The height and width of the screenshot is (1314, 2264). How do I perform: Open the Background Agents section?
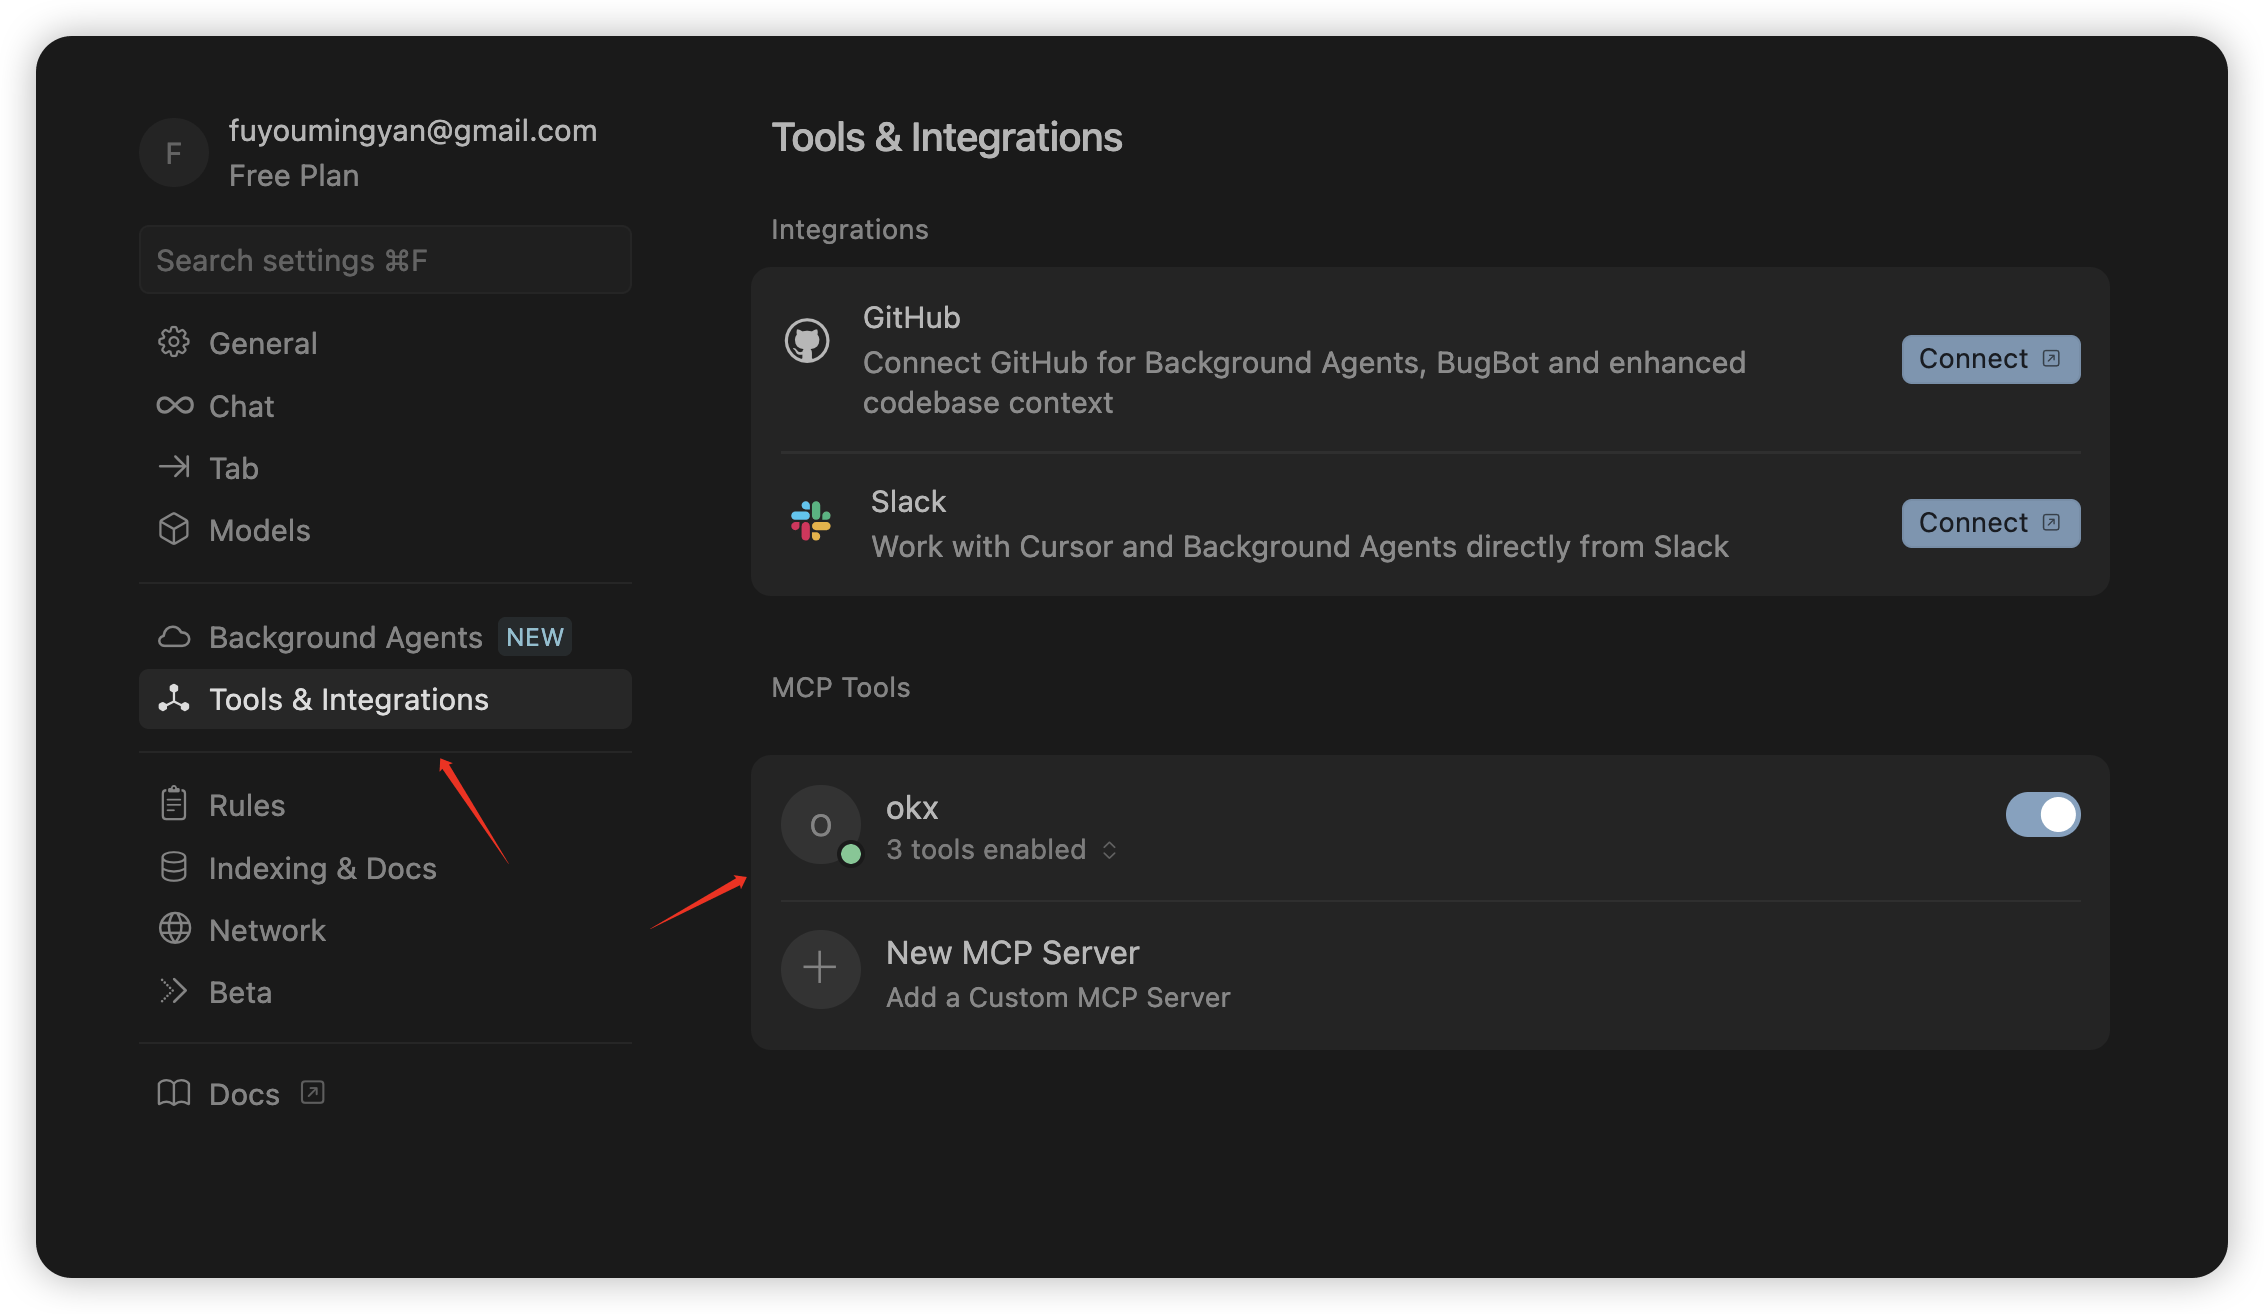[x=385, y=637]
